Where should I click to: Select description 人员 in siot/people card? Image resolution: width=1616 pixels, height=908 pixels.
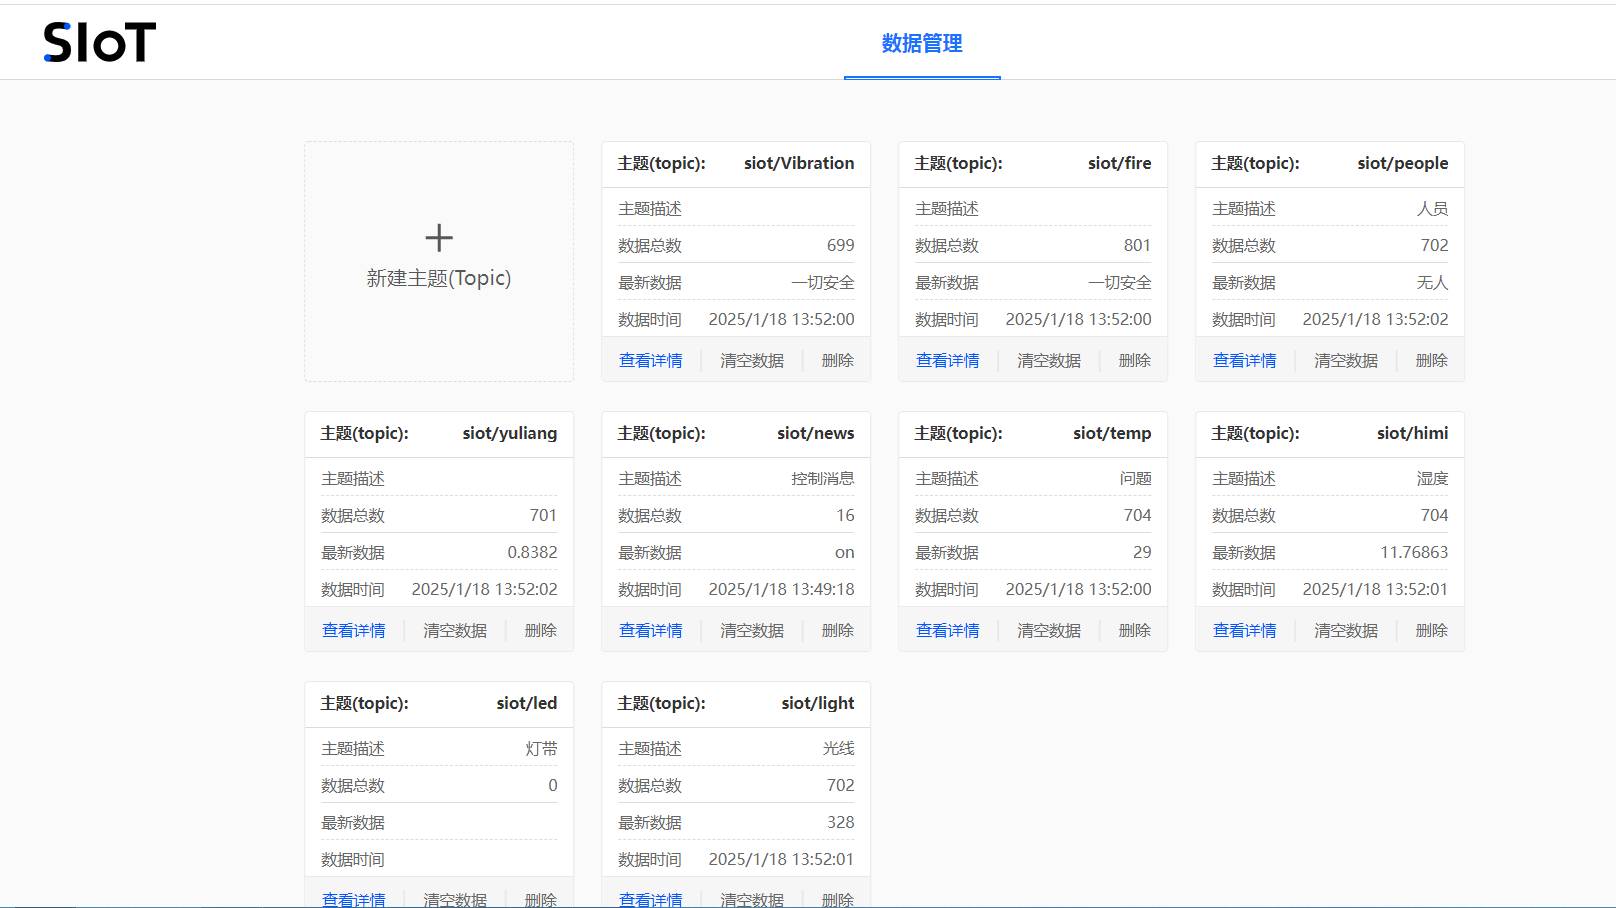coord(1432,208)
